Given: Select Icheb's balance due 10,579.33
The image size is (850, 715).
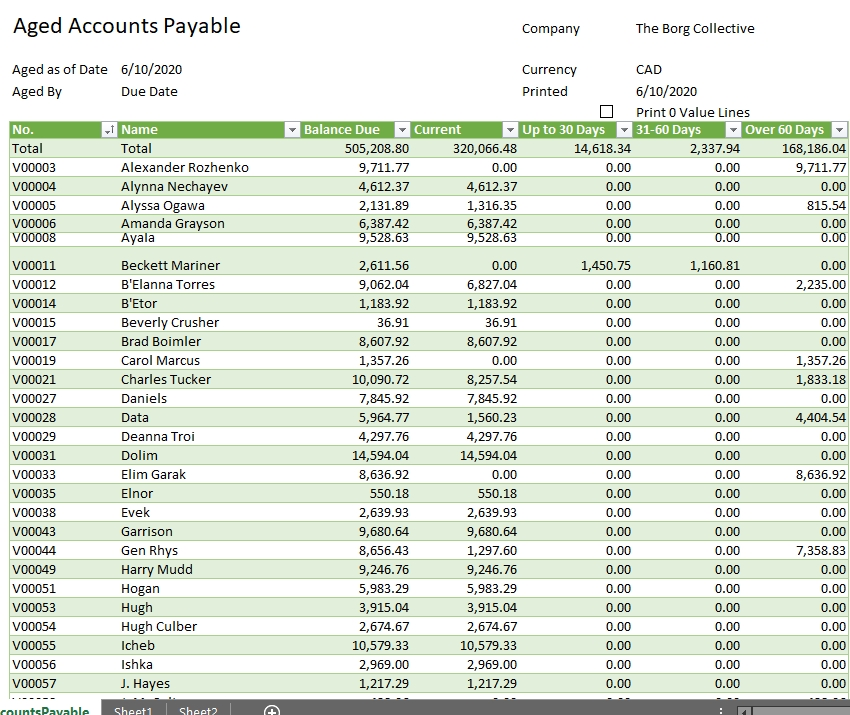Looking at the screenshot, I should pyautogui.click(x=381, y=645).
